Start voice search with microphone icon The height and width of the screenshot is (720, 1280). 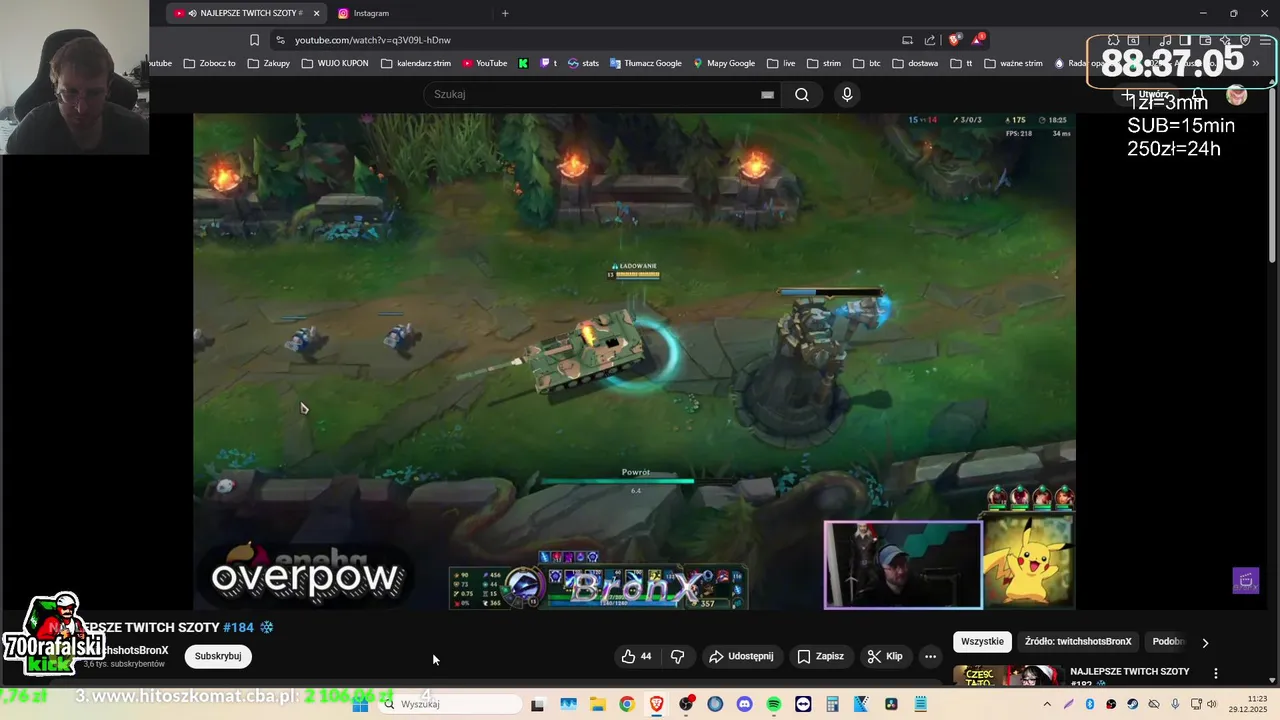tap(847, 94)
